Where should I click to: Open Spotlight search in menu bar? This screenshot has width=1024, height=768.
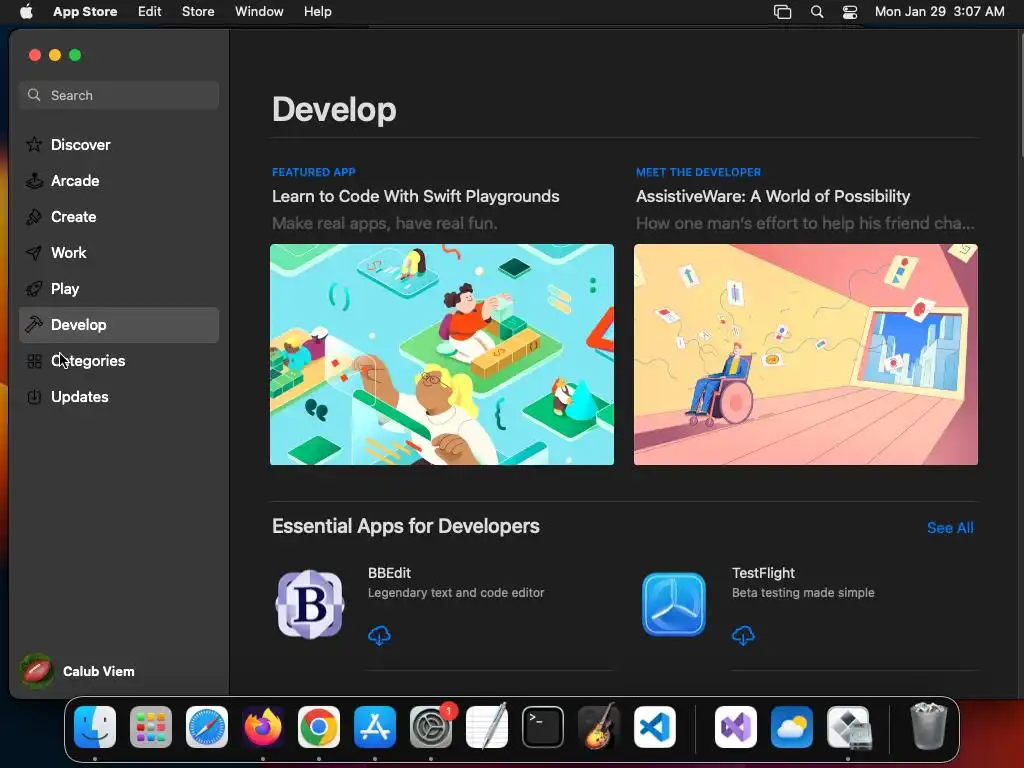[x=816, y=11]
